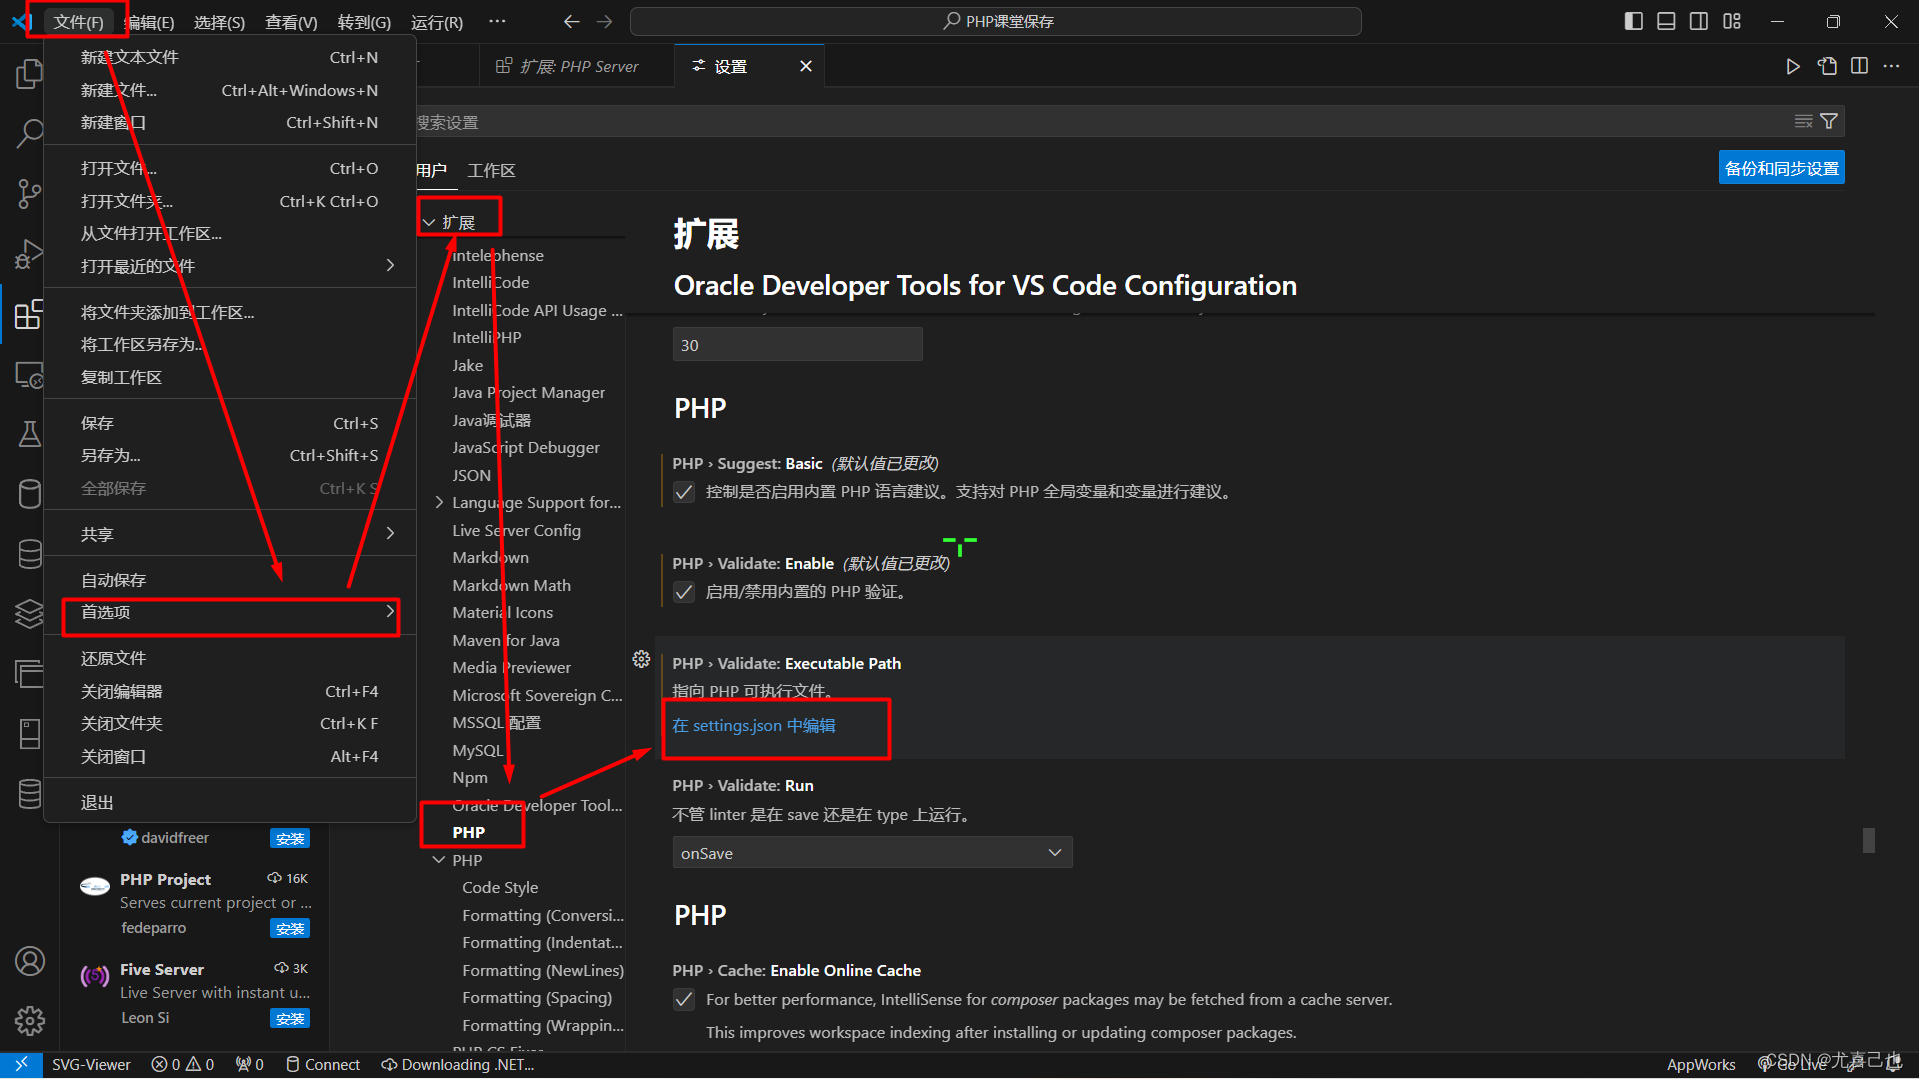The height and width of the screenshot is (1079, 1919).
Task: Open the Extensions view icon
Action: click(29, 314)
